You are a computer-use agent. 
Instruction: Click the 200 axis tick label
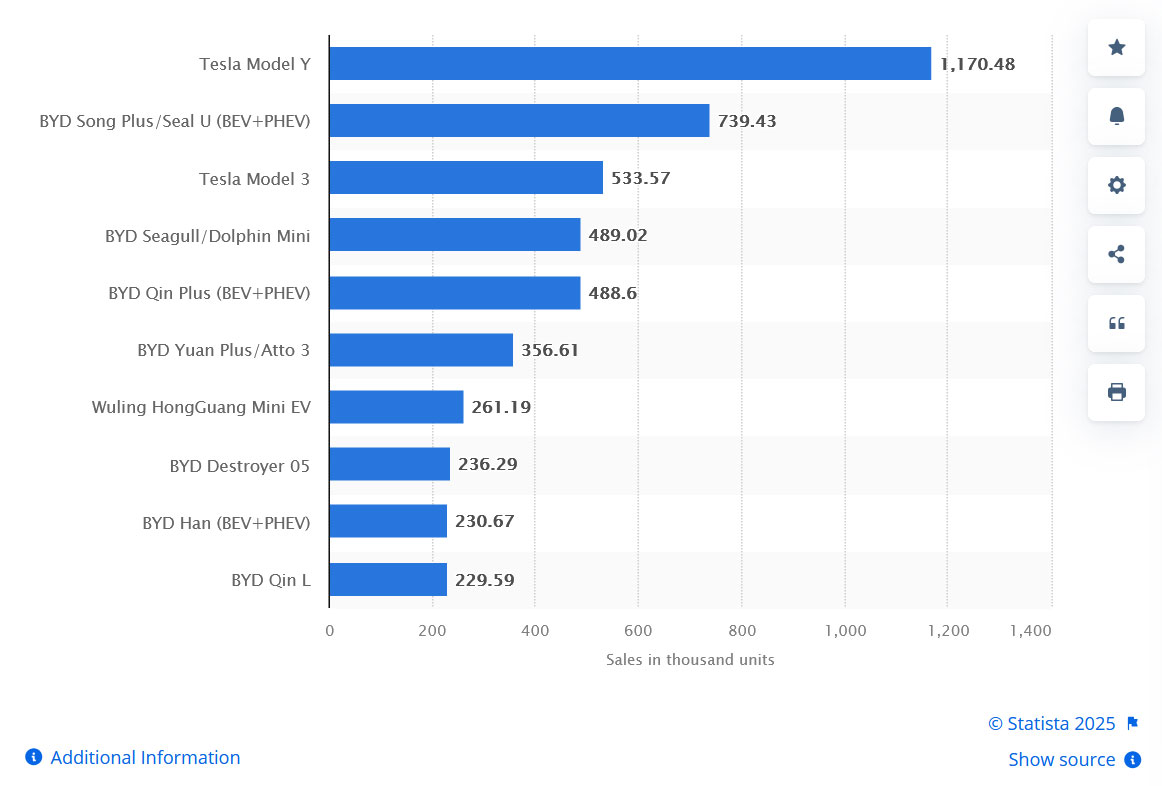click(x=432, y=631)
